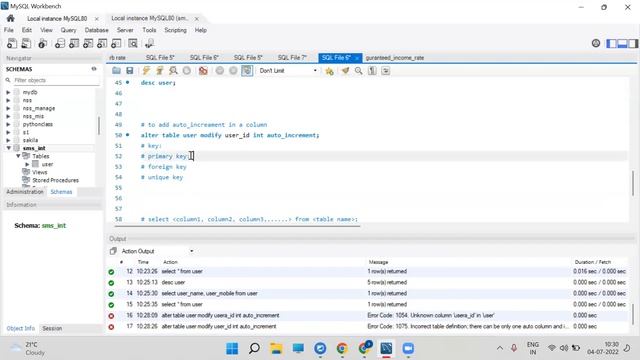Open the Zoom app from the taskbar
The height and width of the screenshot is (360, 640).
coord(408,349)
